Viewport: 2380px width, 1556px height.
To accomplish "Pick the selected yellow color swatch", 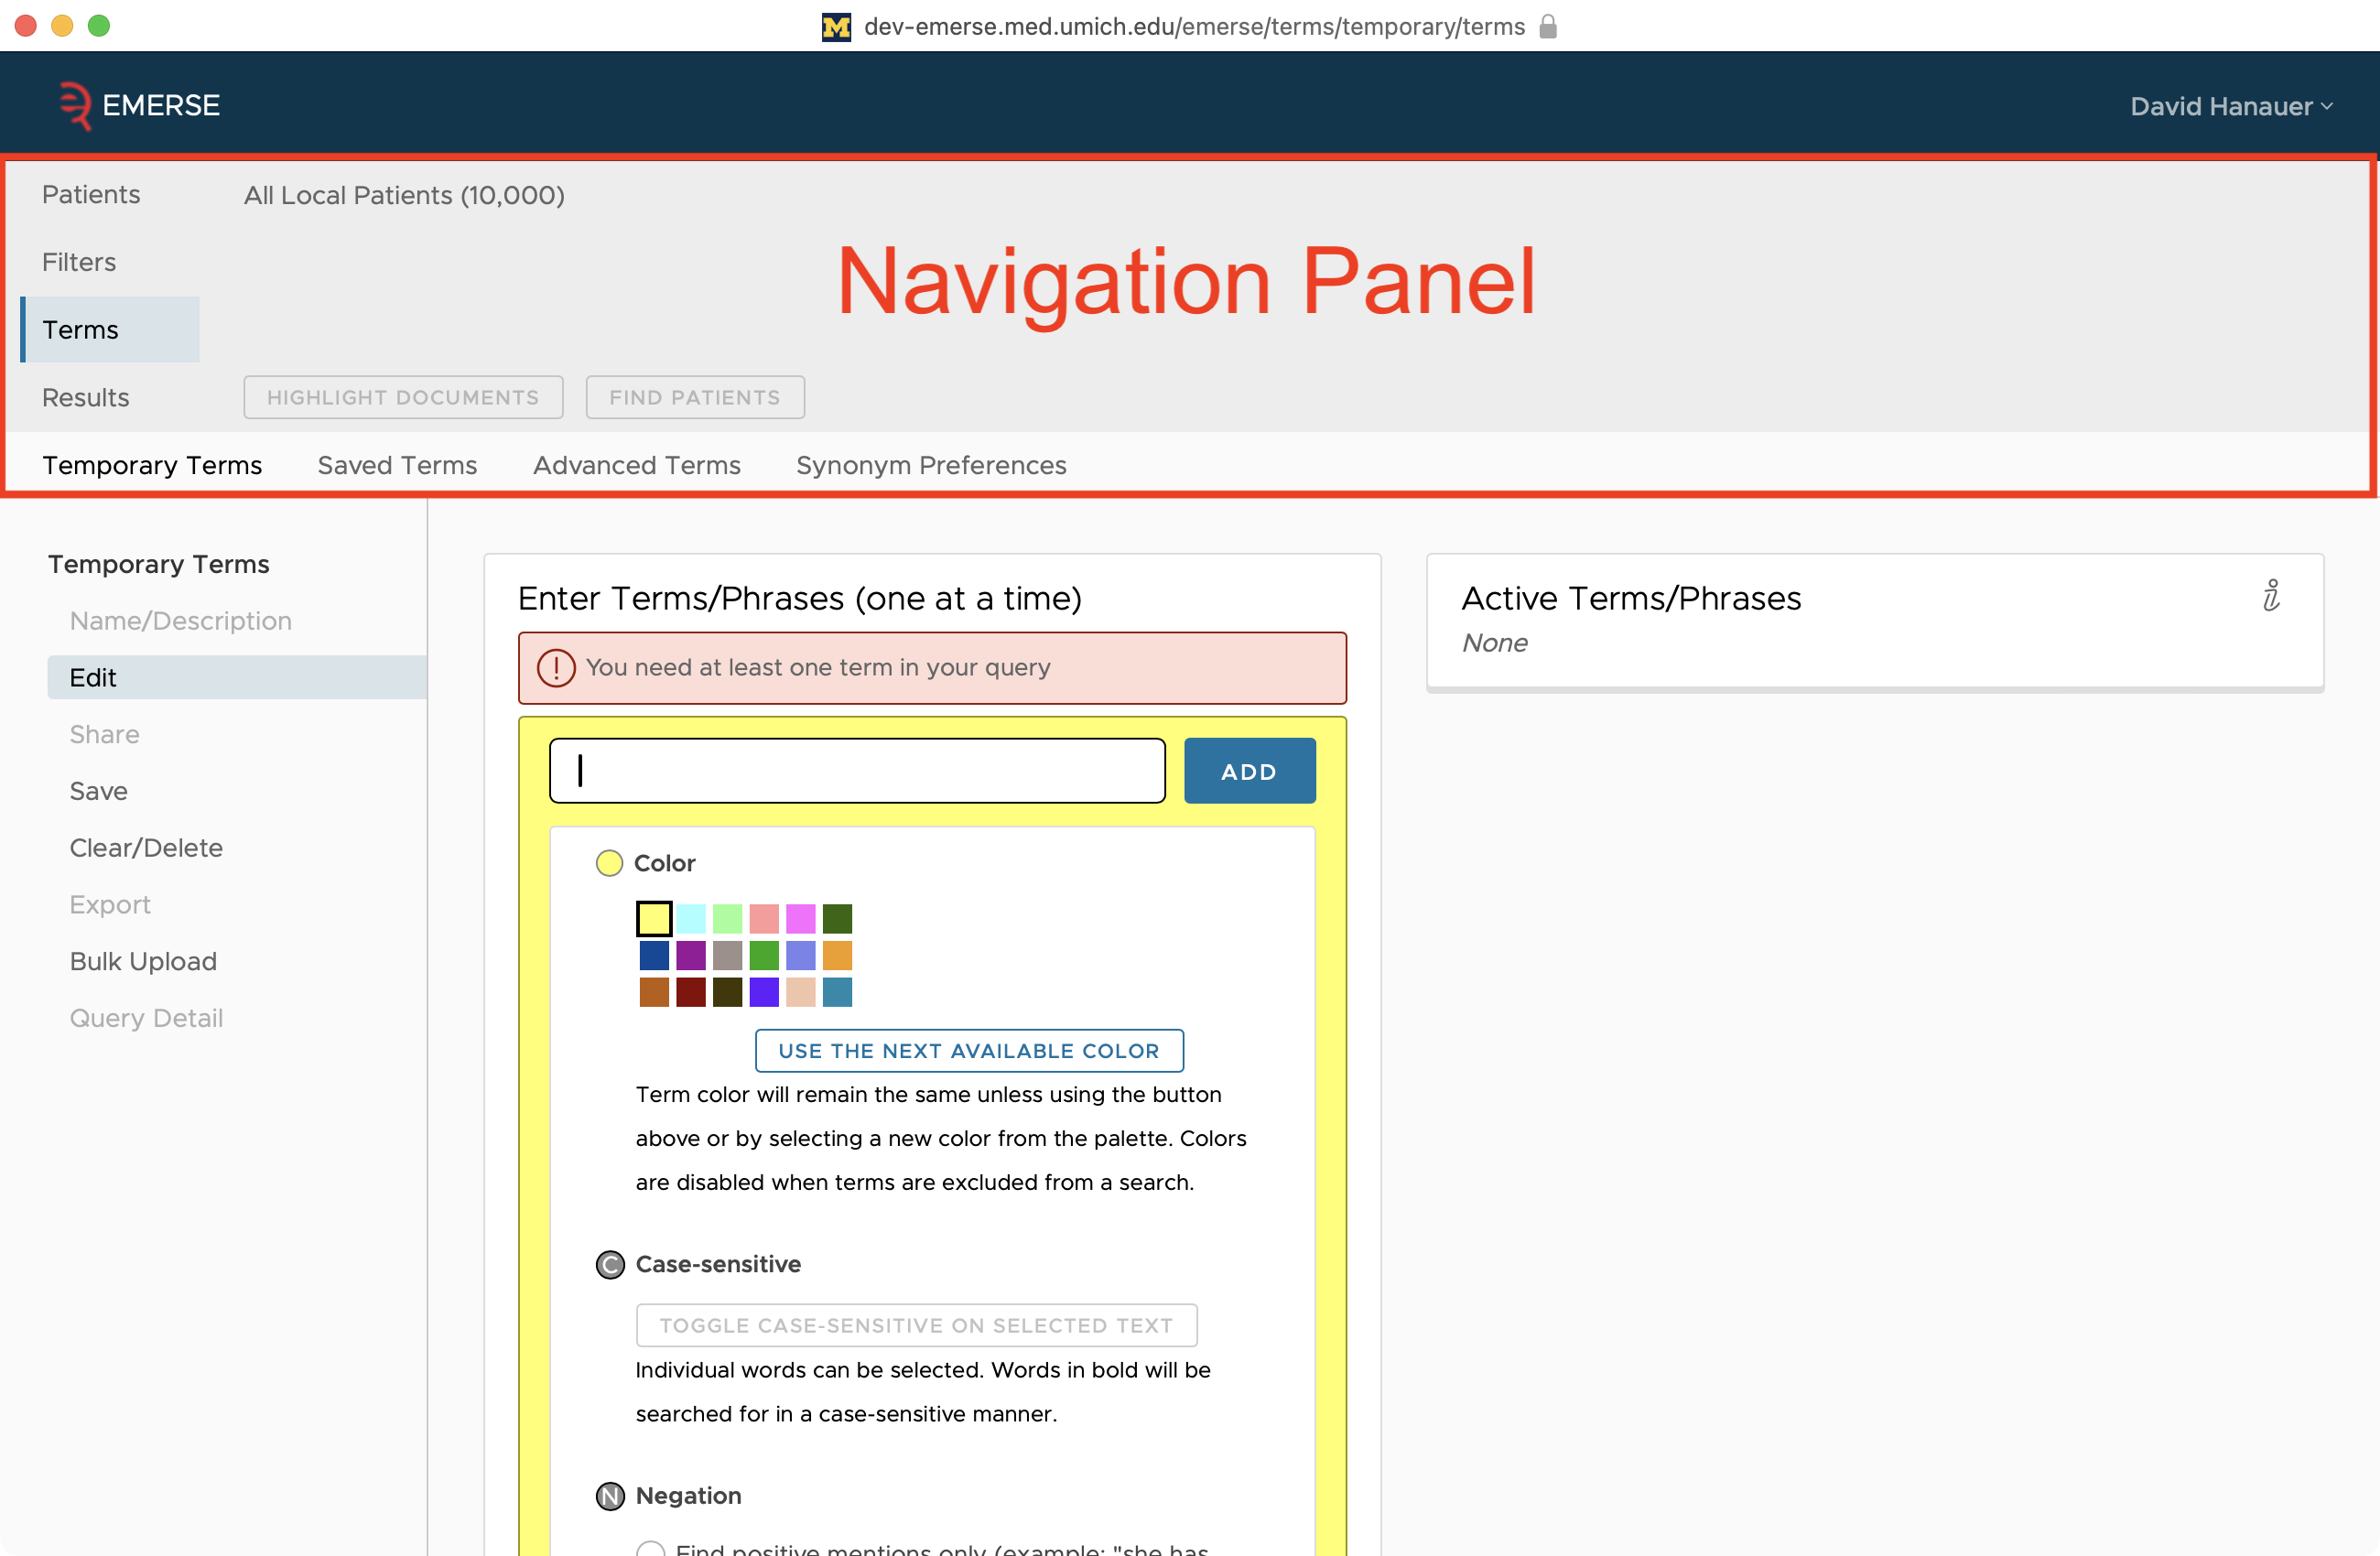I will (654, 918).
